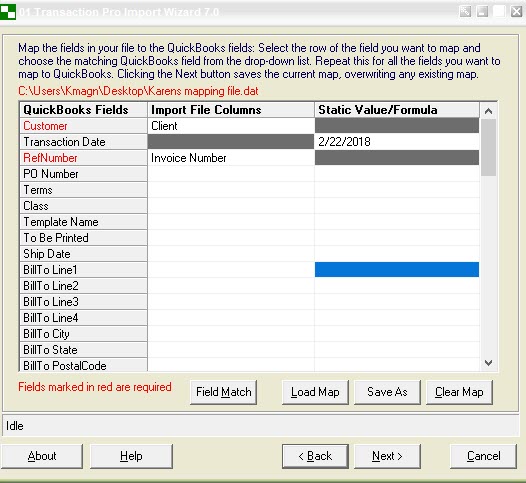Viewport: 526px width, 483px height.
Task: Select the BillTo Line2 field row
Action: 84,286
